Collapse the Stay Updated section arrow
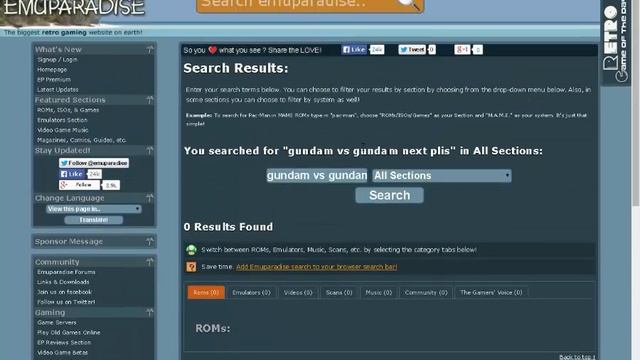The image size is (640, 360). click(x=150, y=150)
